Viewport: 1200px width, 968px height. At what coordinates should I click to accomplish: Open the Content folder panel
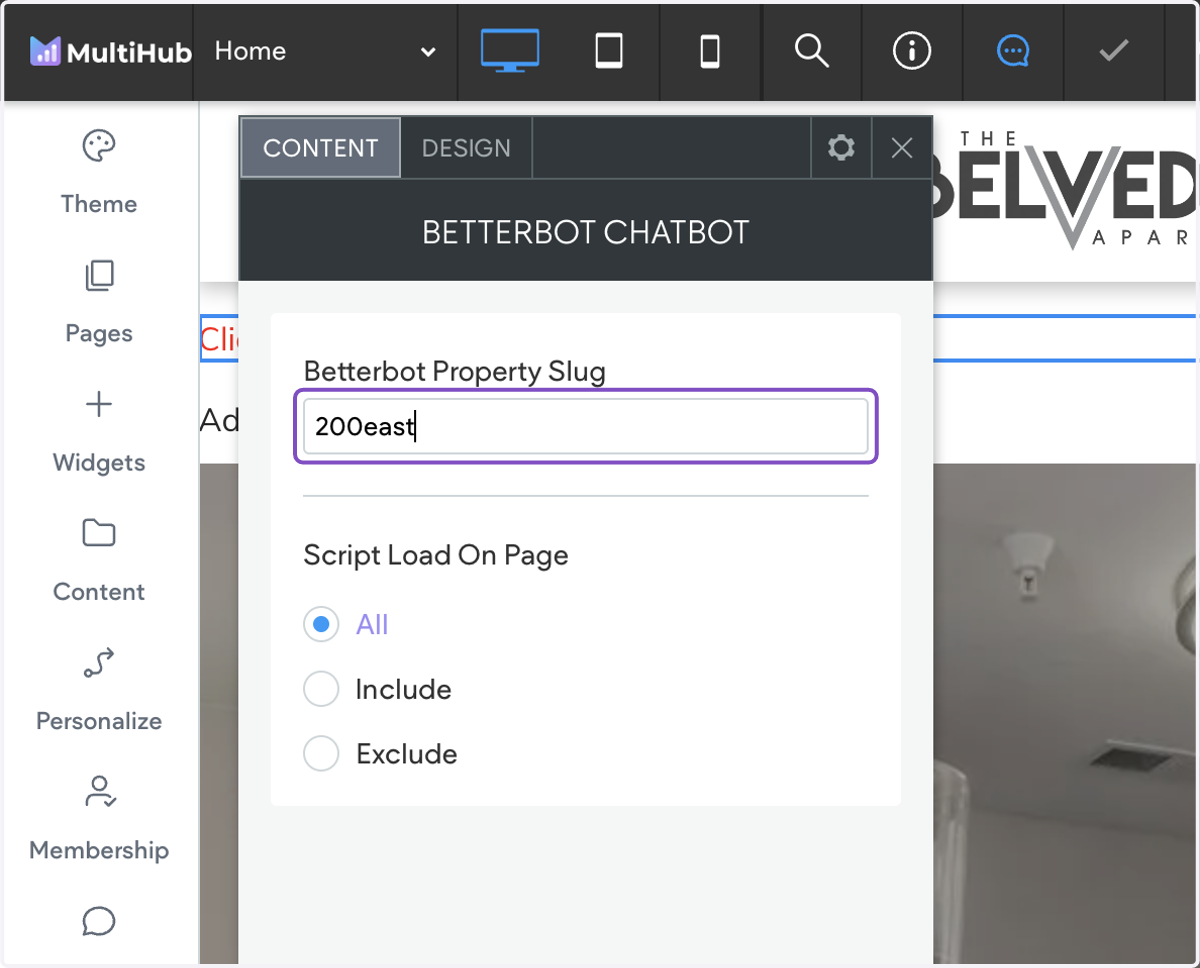click(99, 560)
